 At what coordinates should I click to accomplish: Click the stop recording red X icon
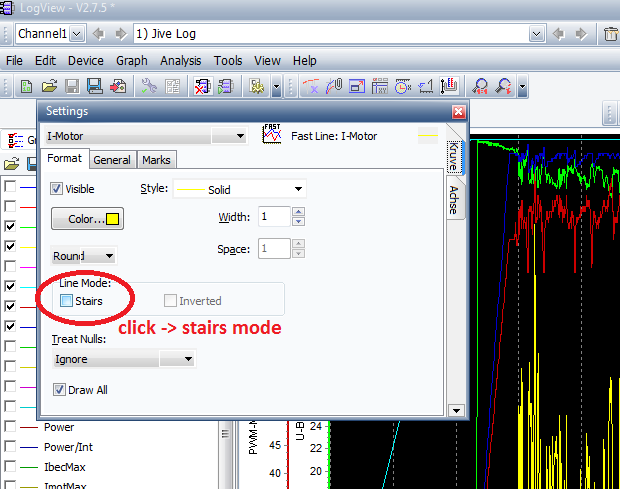tap(203, 86)
